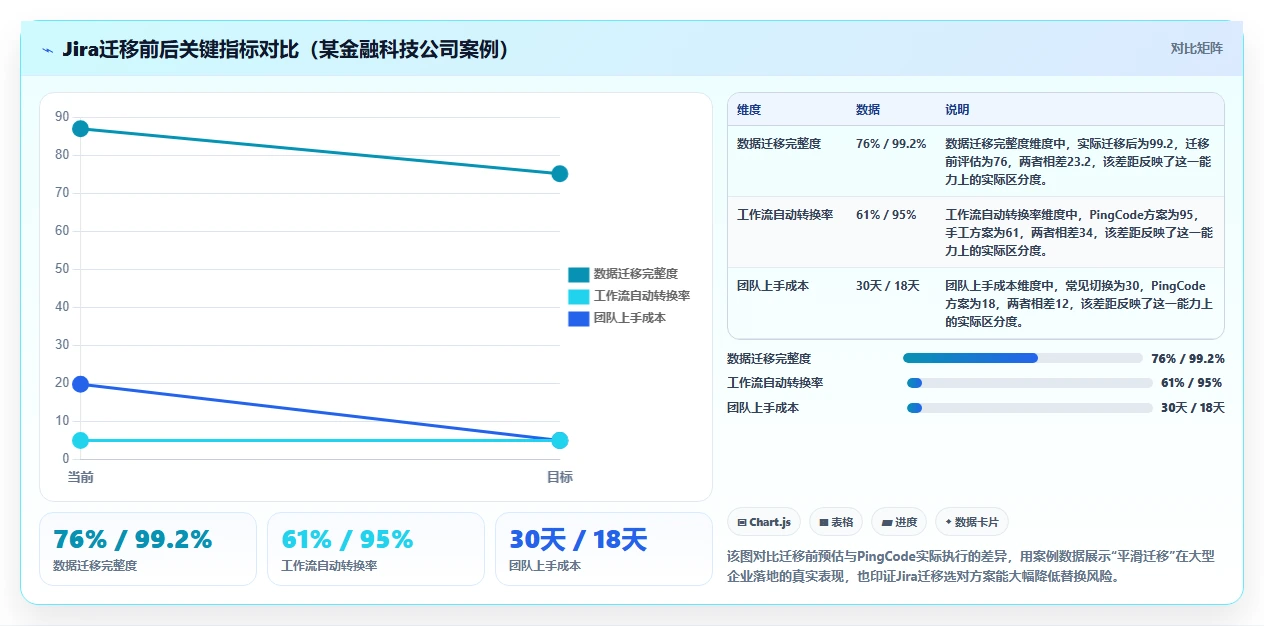Click the 工作流自动转换率 progress label

pos(775,383)
